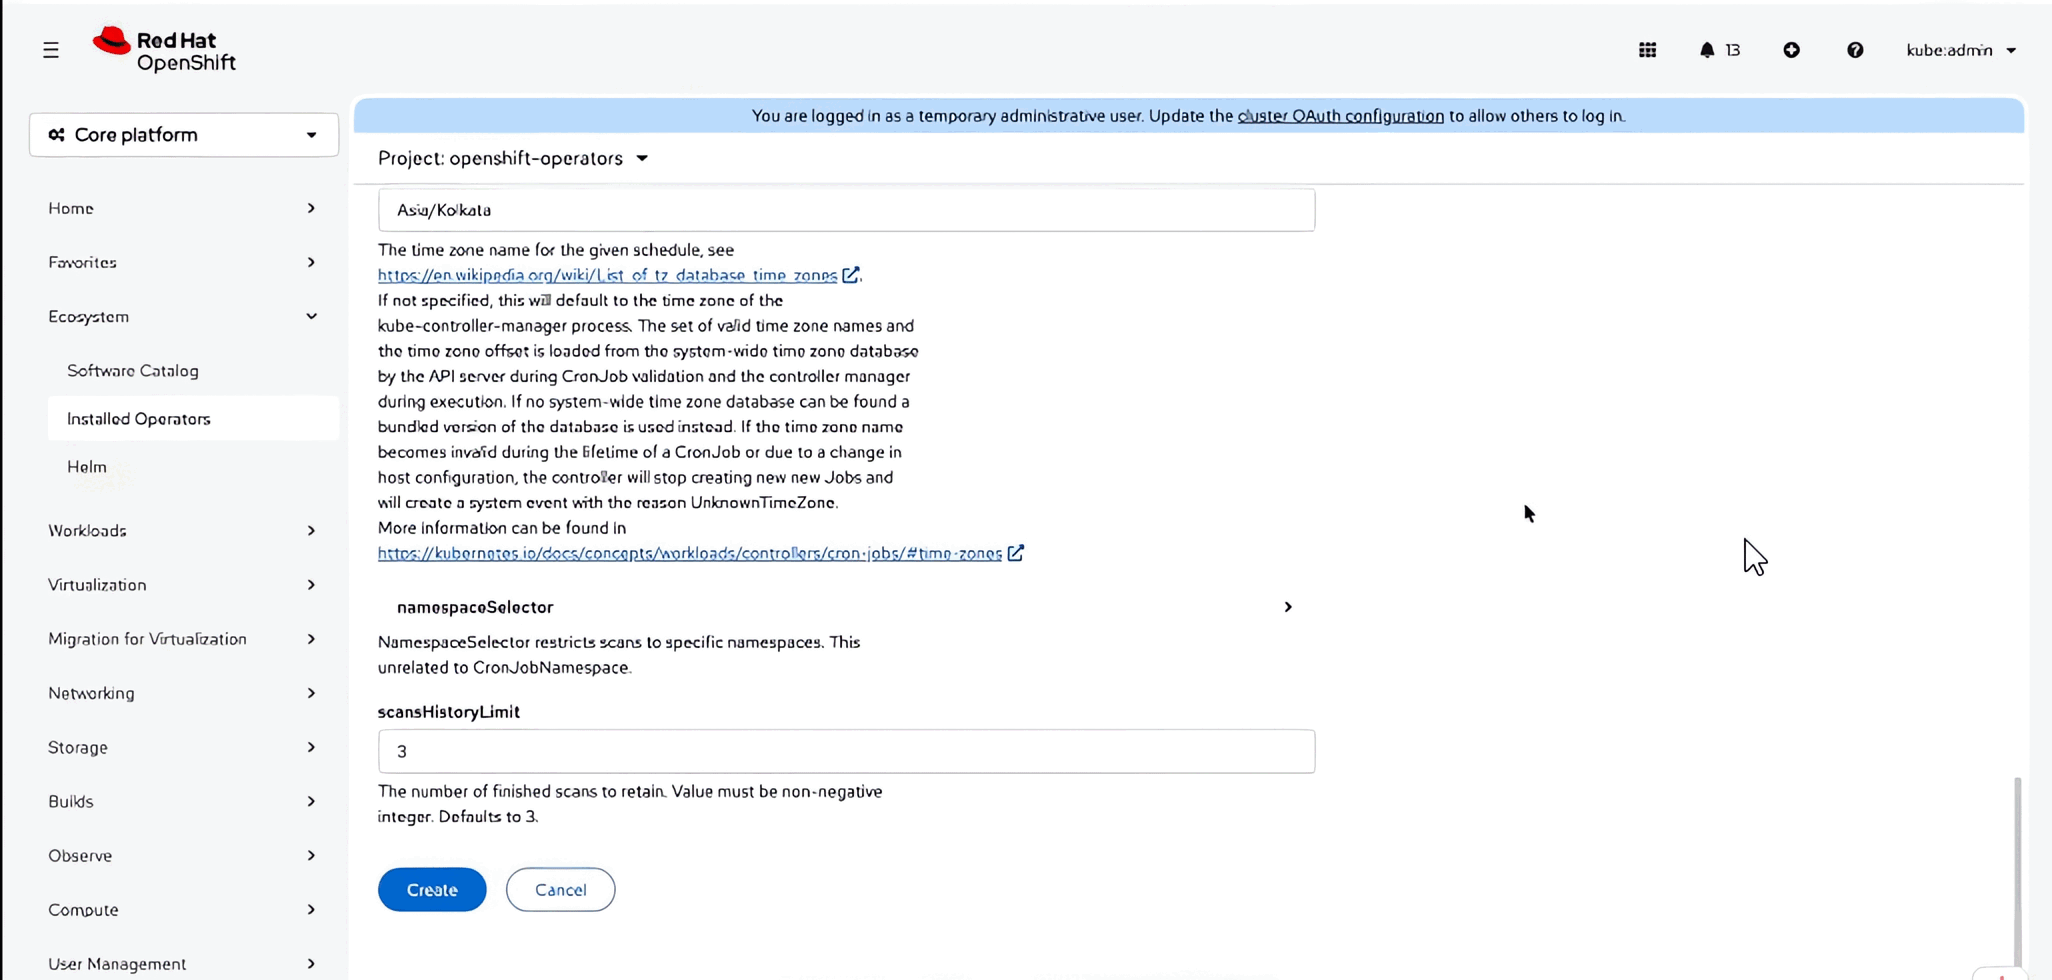Toggle the hamburger navigation menu
Viewport: 2052px width, 980px height.
pos(51,50)
